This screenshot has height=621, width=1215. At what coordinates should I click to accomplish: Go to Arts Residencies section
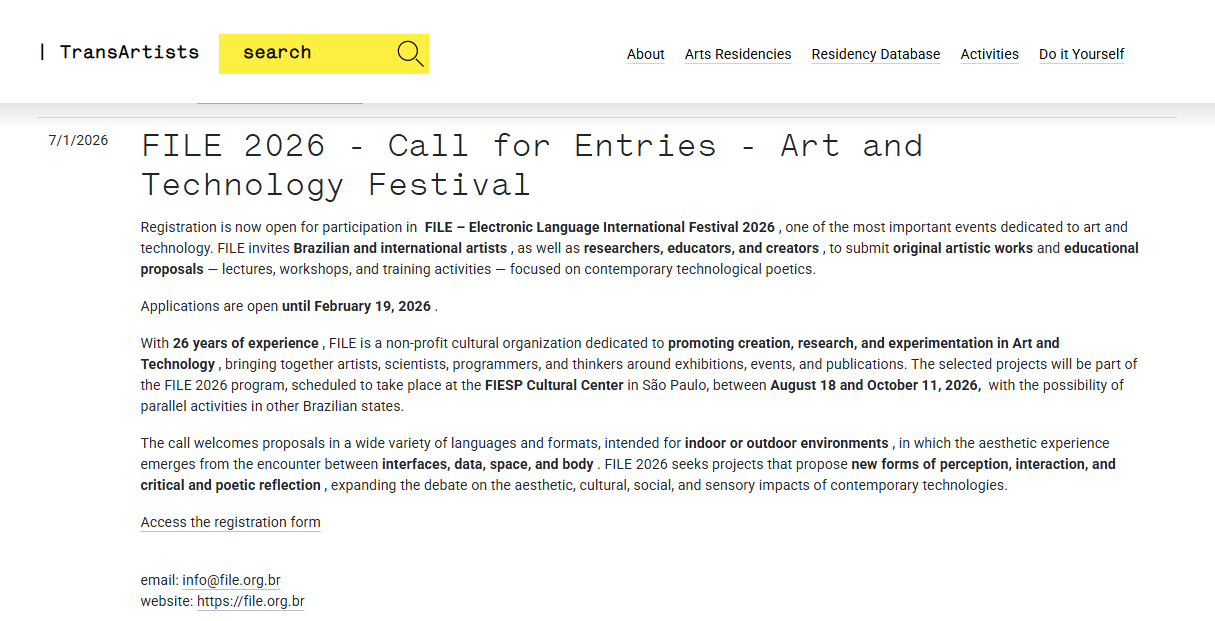(x=737, y=54)
